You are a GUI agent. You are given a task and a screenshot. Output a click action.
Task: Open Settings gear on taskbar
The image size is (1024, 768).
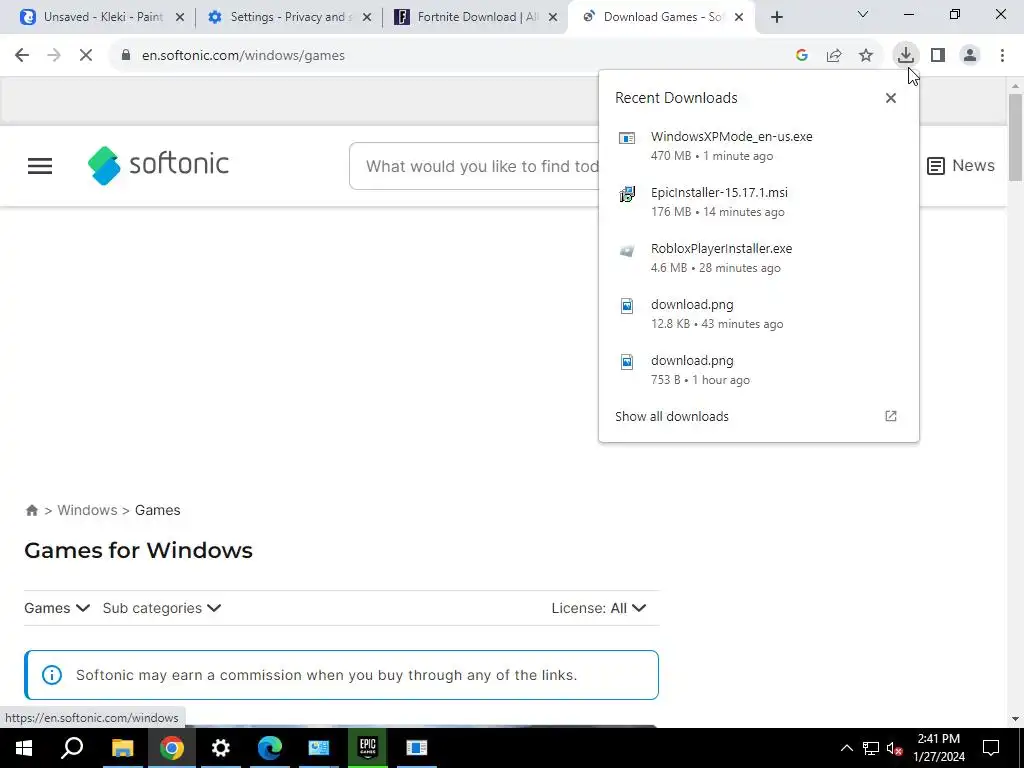click(221, 748)
